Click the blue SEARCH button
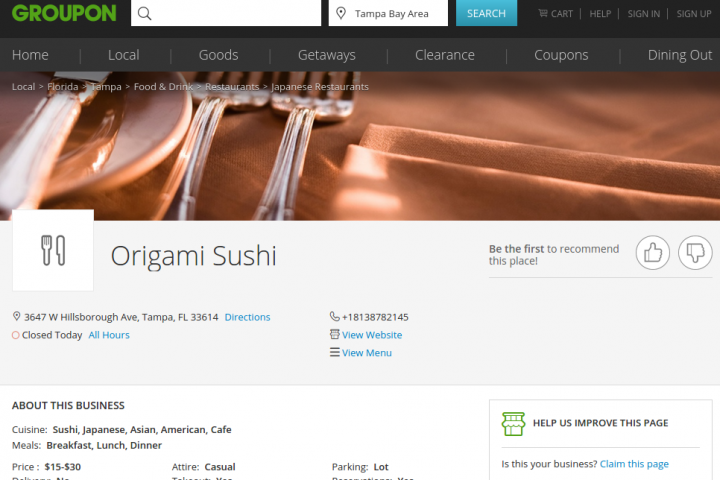 click(486, 13)
